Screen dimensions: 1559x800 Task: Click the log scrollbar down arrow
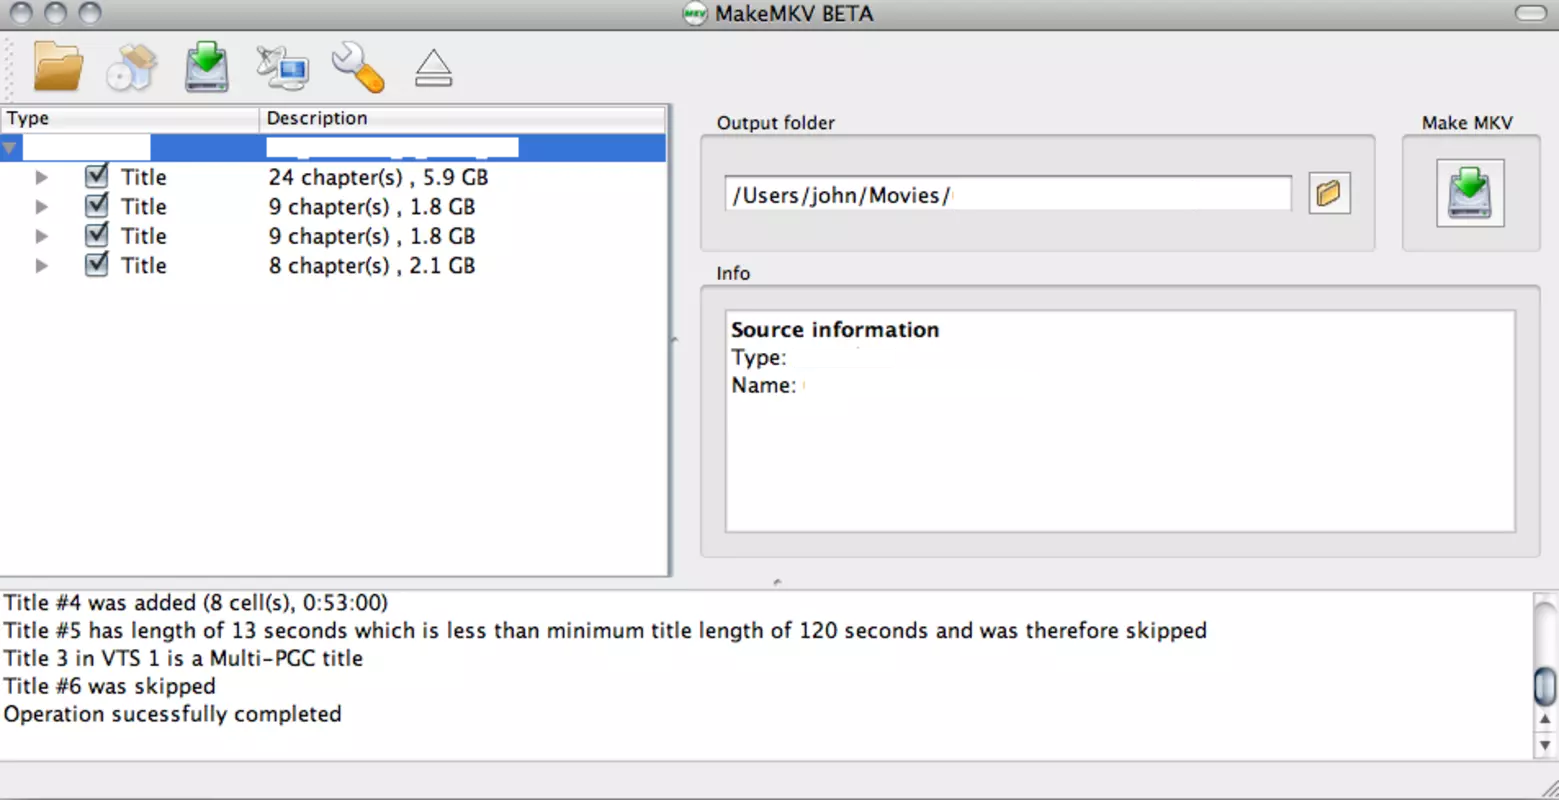point(1545,745)
